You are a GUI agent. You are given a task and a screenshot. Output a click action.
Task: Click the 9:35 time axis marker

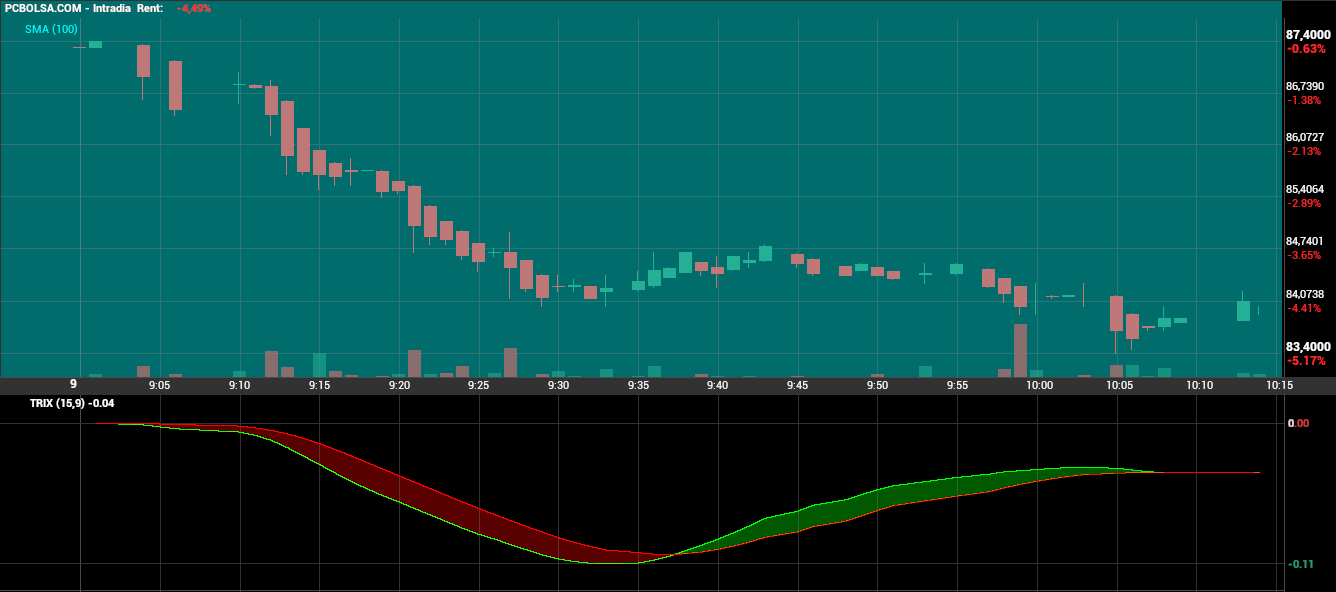(x=638, y=385)
